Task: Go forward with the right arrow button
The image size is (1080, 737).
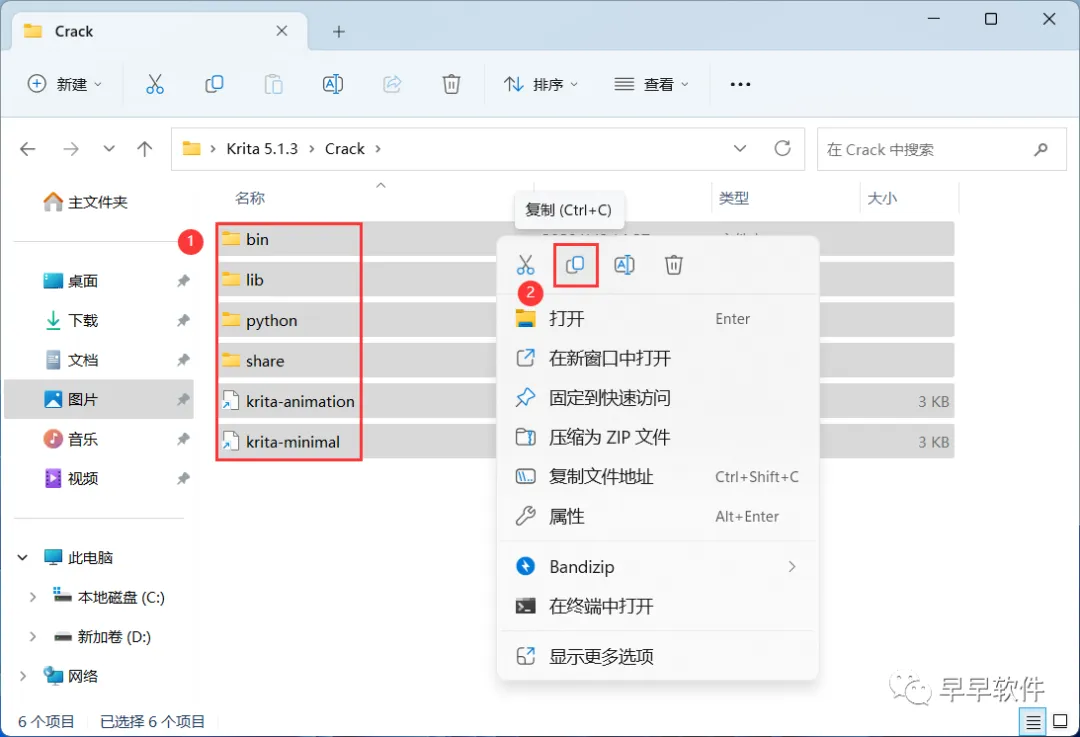Action: click(x=71, y=149)
